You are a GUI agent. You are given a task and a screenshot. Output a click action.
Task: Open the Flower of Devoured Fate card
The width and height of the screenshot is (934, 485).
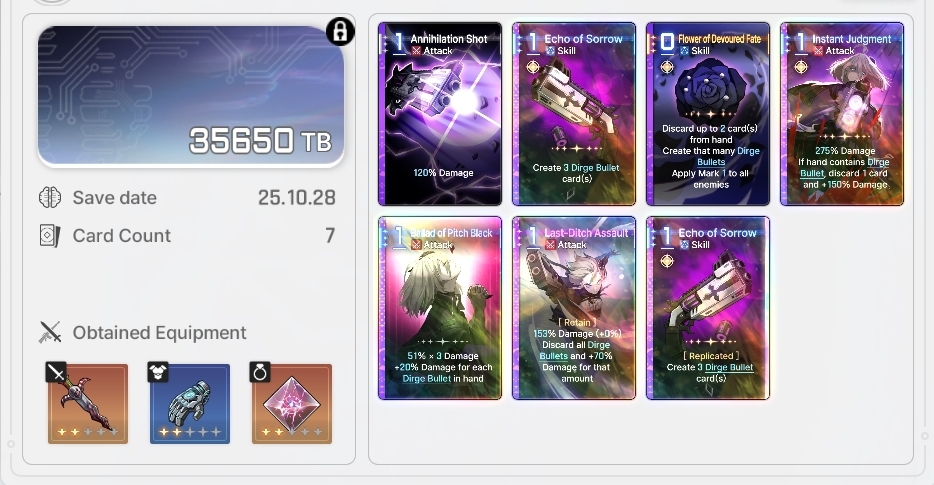(x=708, y=114)
